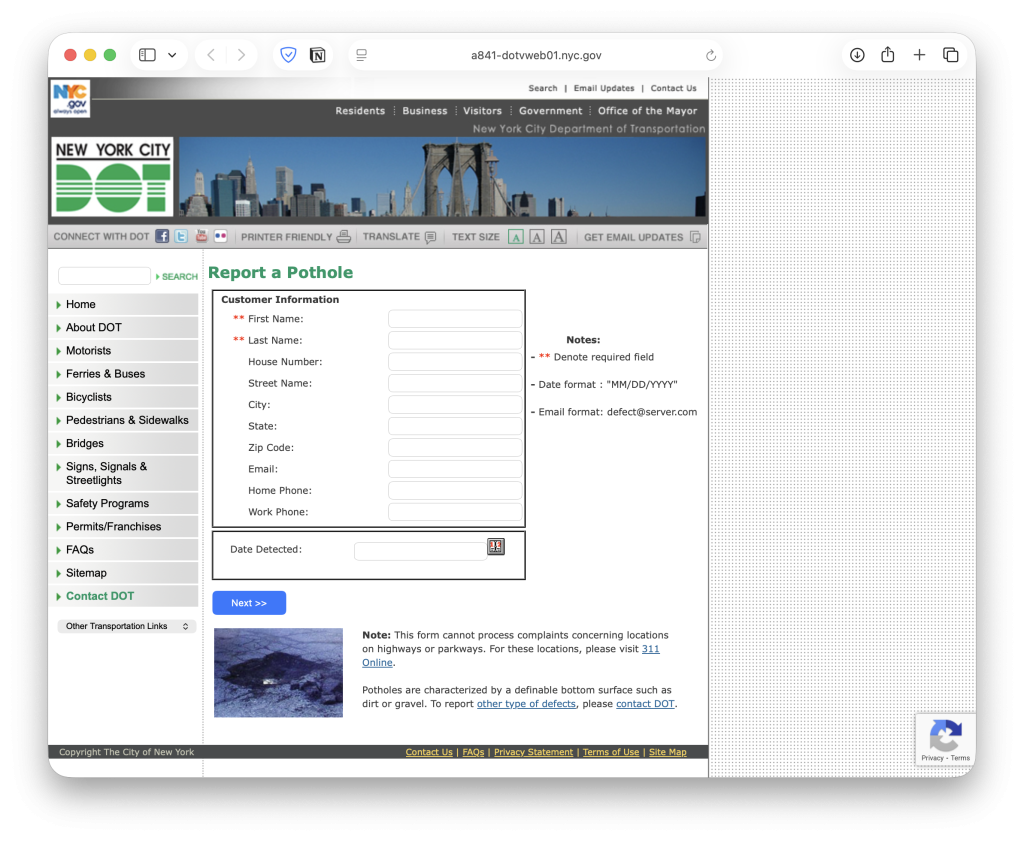The height and width of the screenshot is (841, 1024).
Task: Open Pedestrians & Sidewalks menu item
Action: pos(127,420)
